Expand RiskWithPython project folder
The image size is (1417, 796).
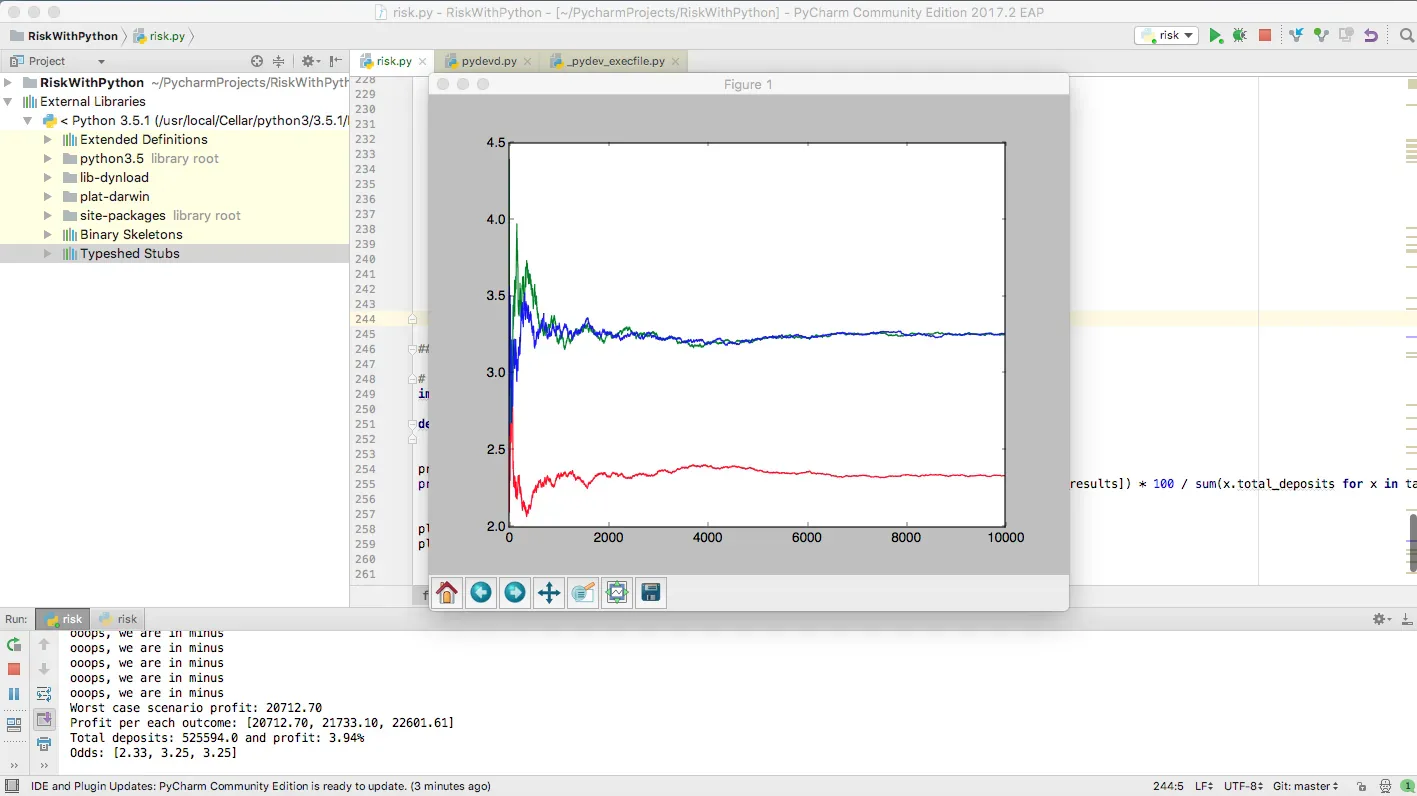point(9,82)
